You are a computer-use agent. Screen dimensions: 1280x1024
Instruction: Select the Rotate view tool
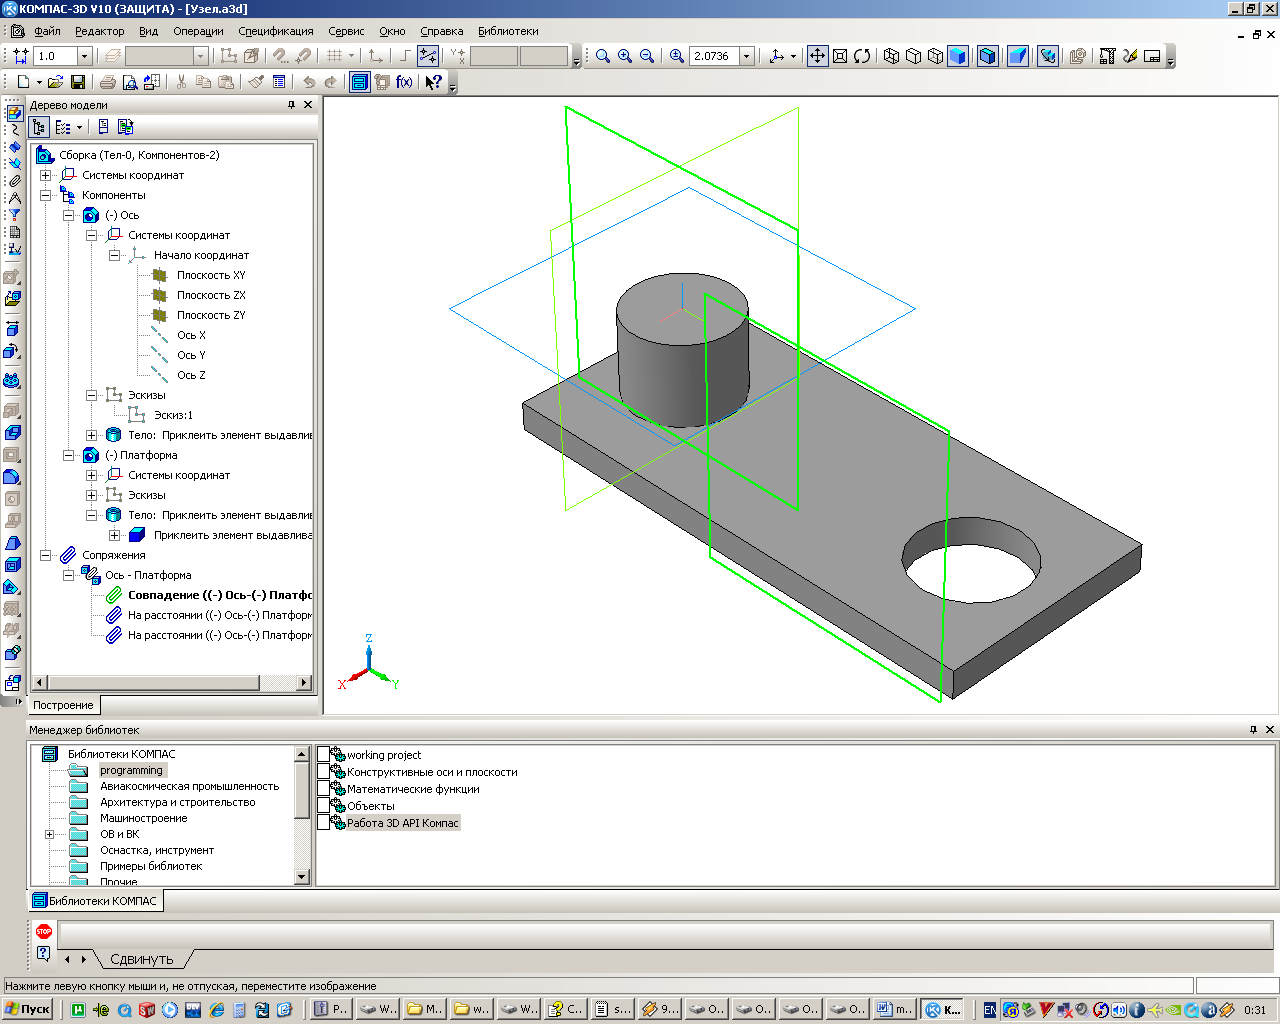(x=862, y=56)
